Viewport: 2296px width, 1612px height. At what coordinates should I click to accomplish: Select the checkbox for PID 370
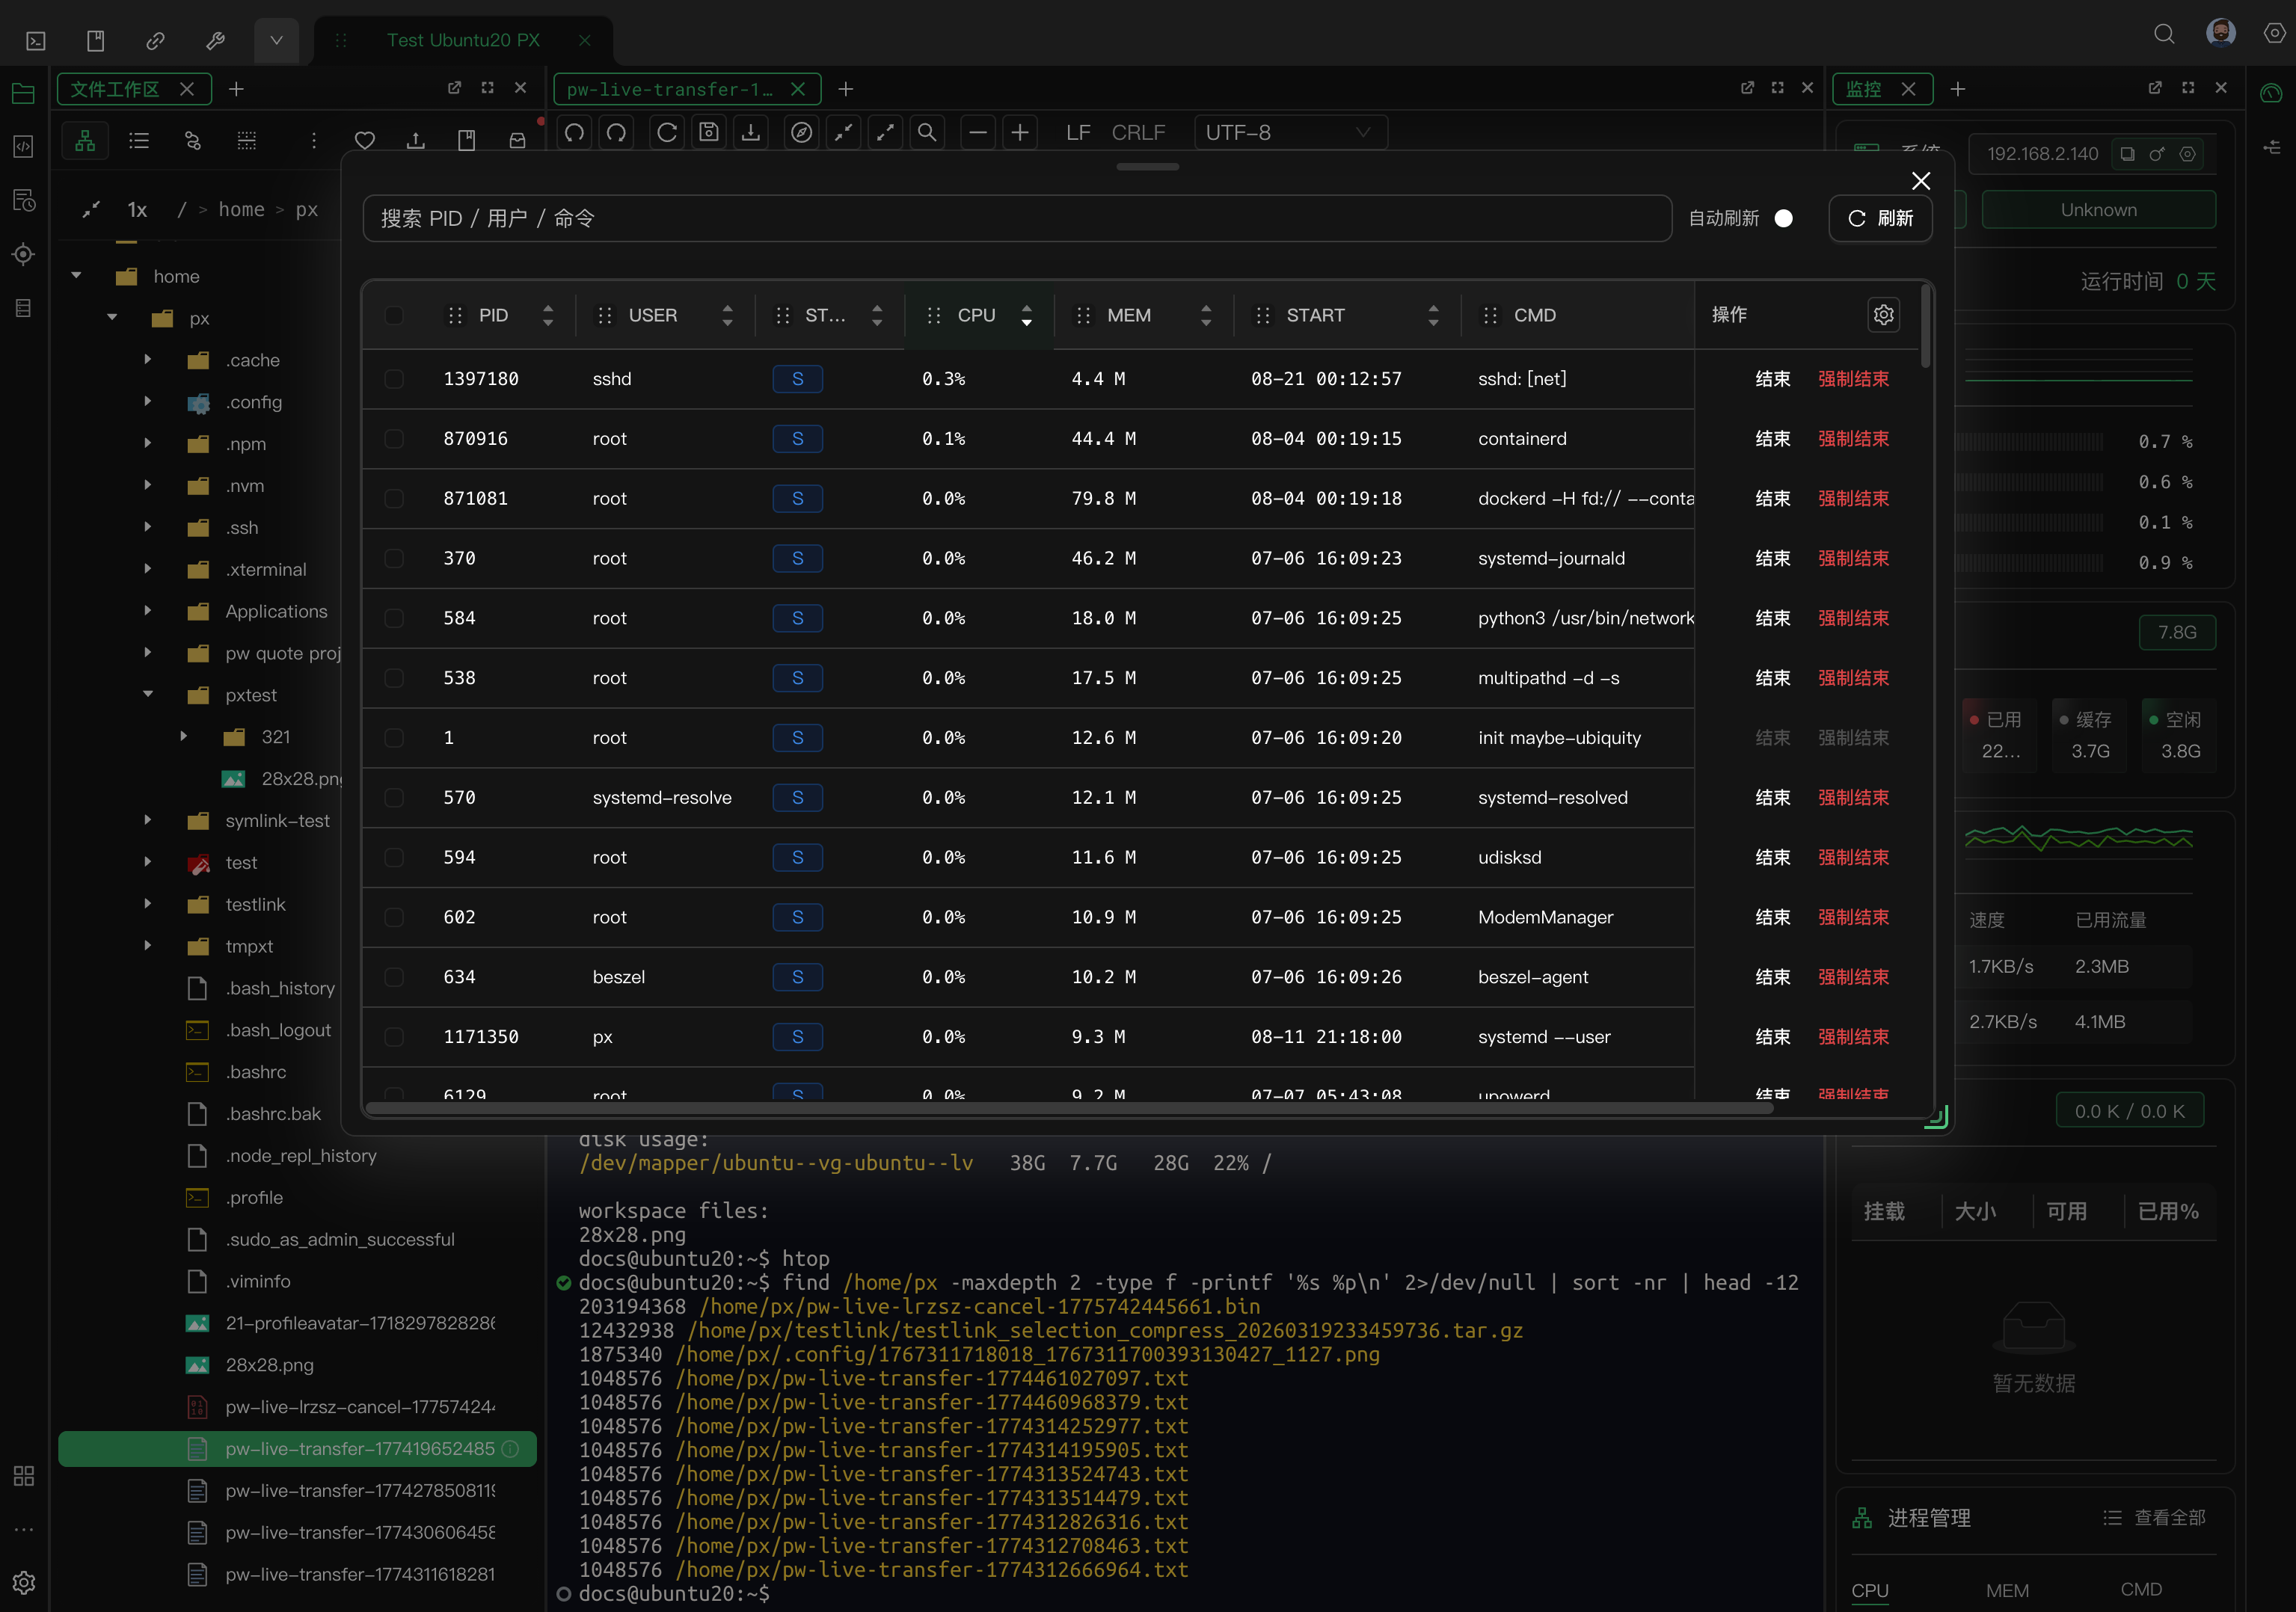[x=394, y=559]
